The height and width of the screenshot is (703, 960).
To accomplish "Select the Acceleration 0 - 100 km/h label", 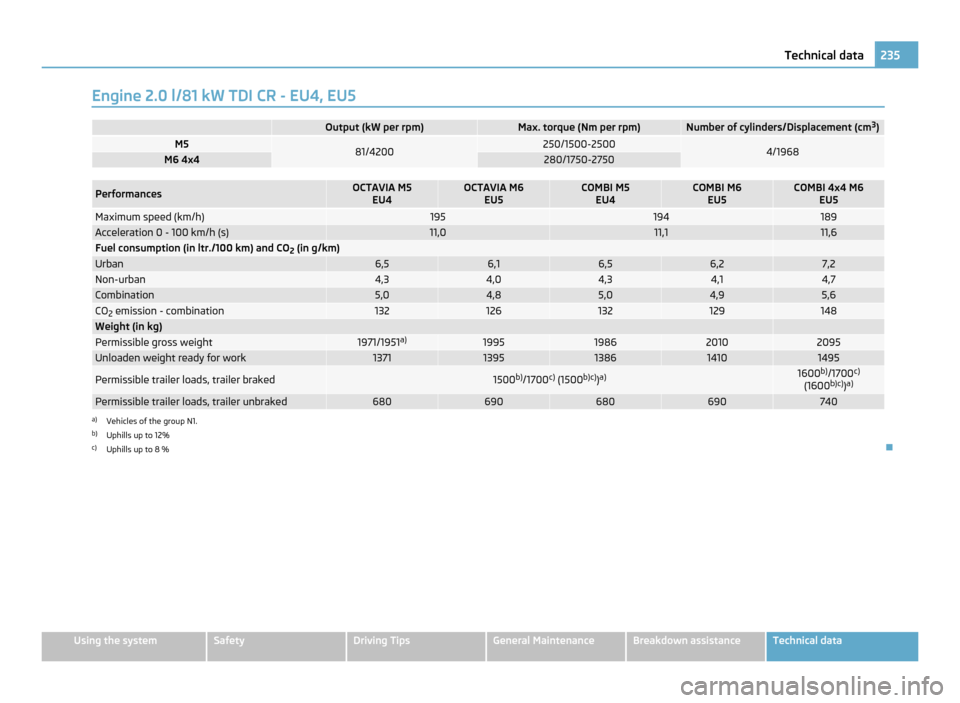I will [x=162, y=233].
